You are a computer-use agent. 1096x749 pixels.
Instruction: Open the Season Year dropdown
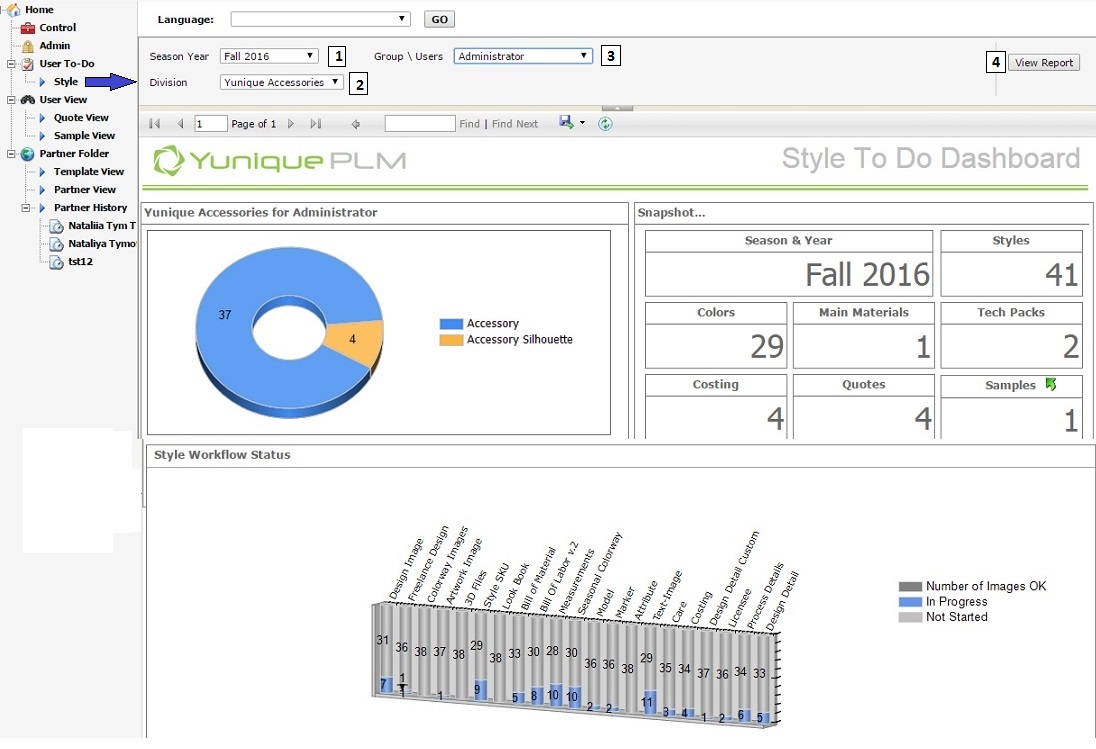[x=269, y=56]
